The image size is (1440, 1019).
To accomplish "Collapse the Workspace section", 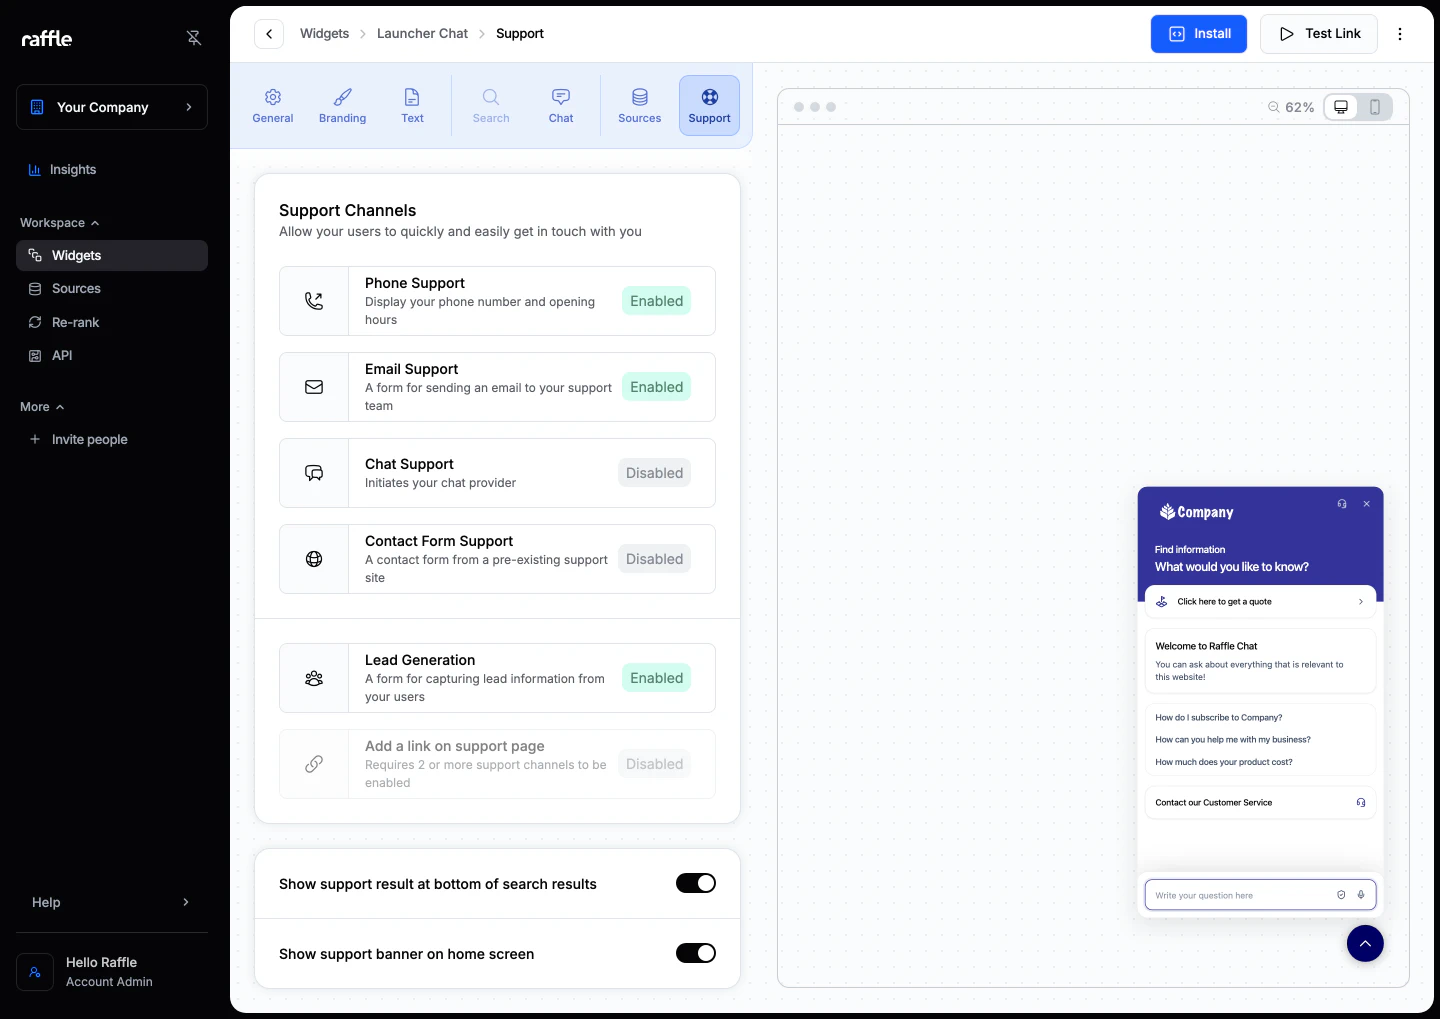I will coord(60,223).
